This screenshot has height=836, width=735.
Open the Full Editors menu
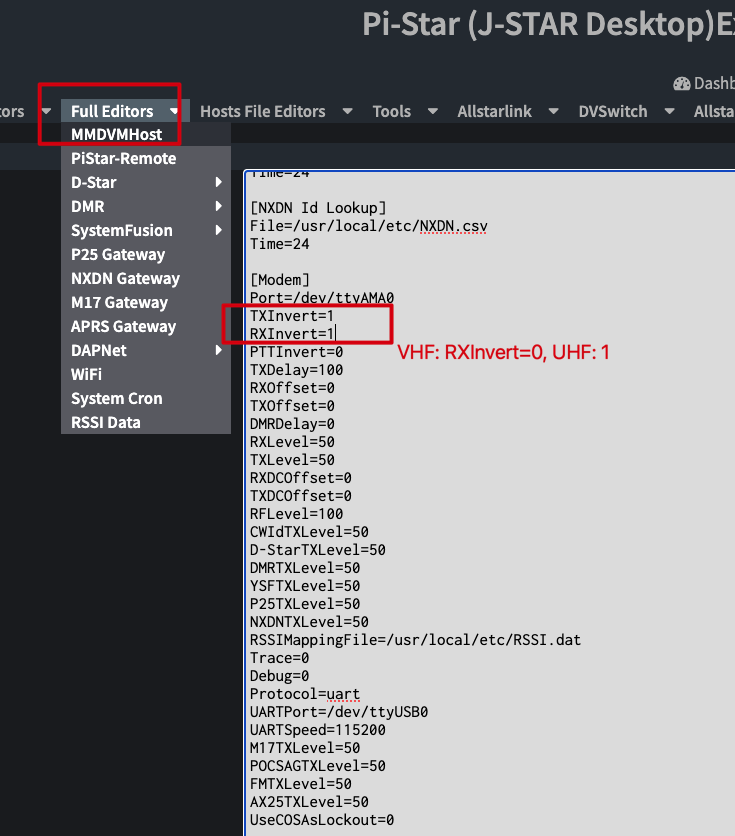[x=112, y=111]
